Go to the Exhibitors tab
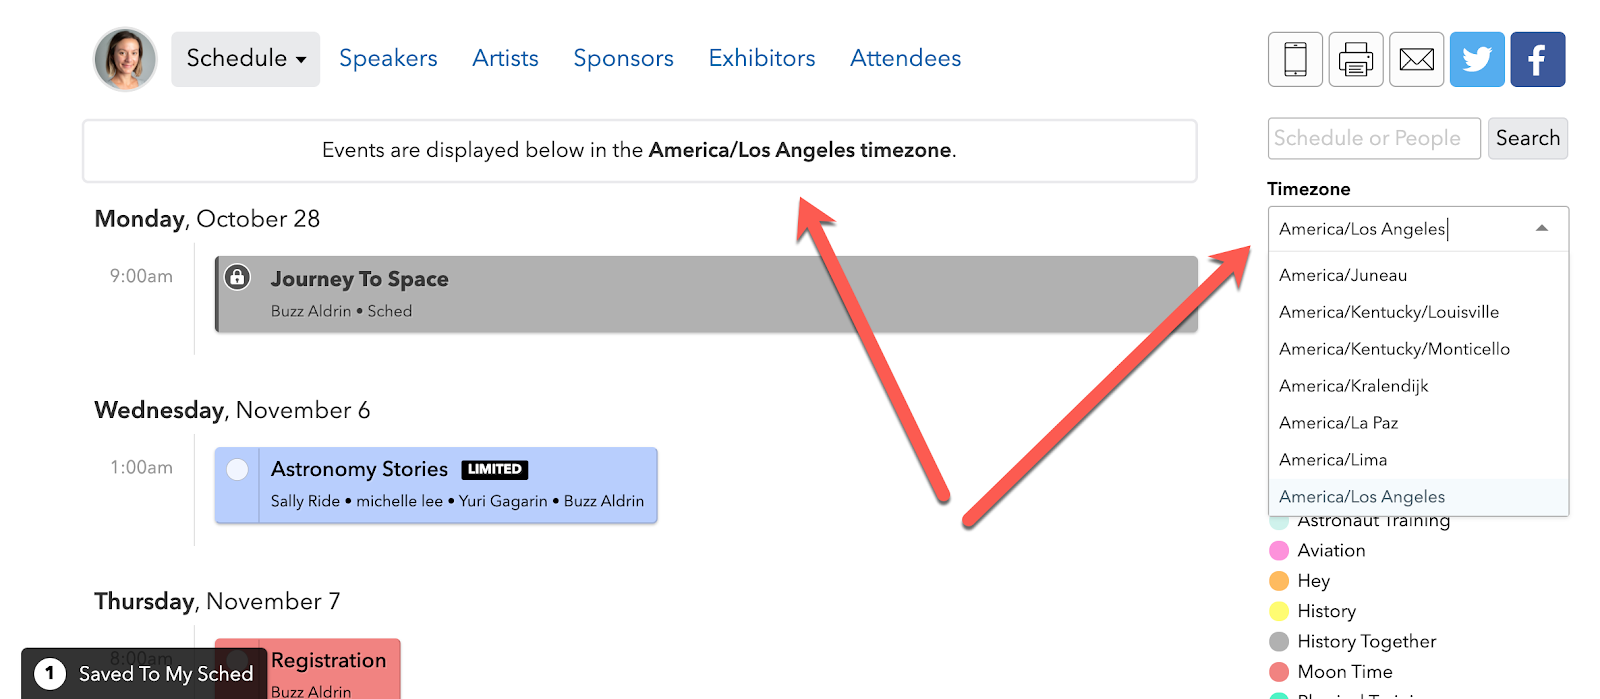Viewport: 1600px width, 699px height. coord(762,59)
